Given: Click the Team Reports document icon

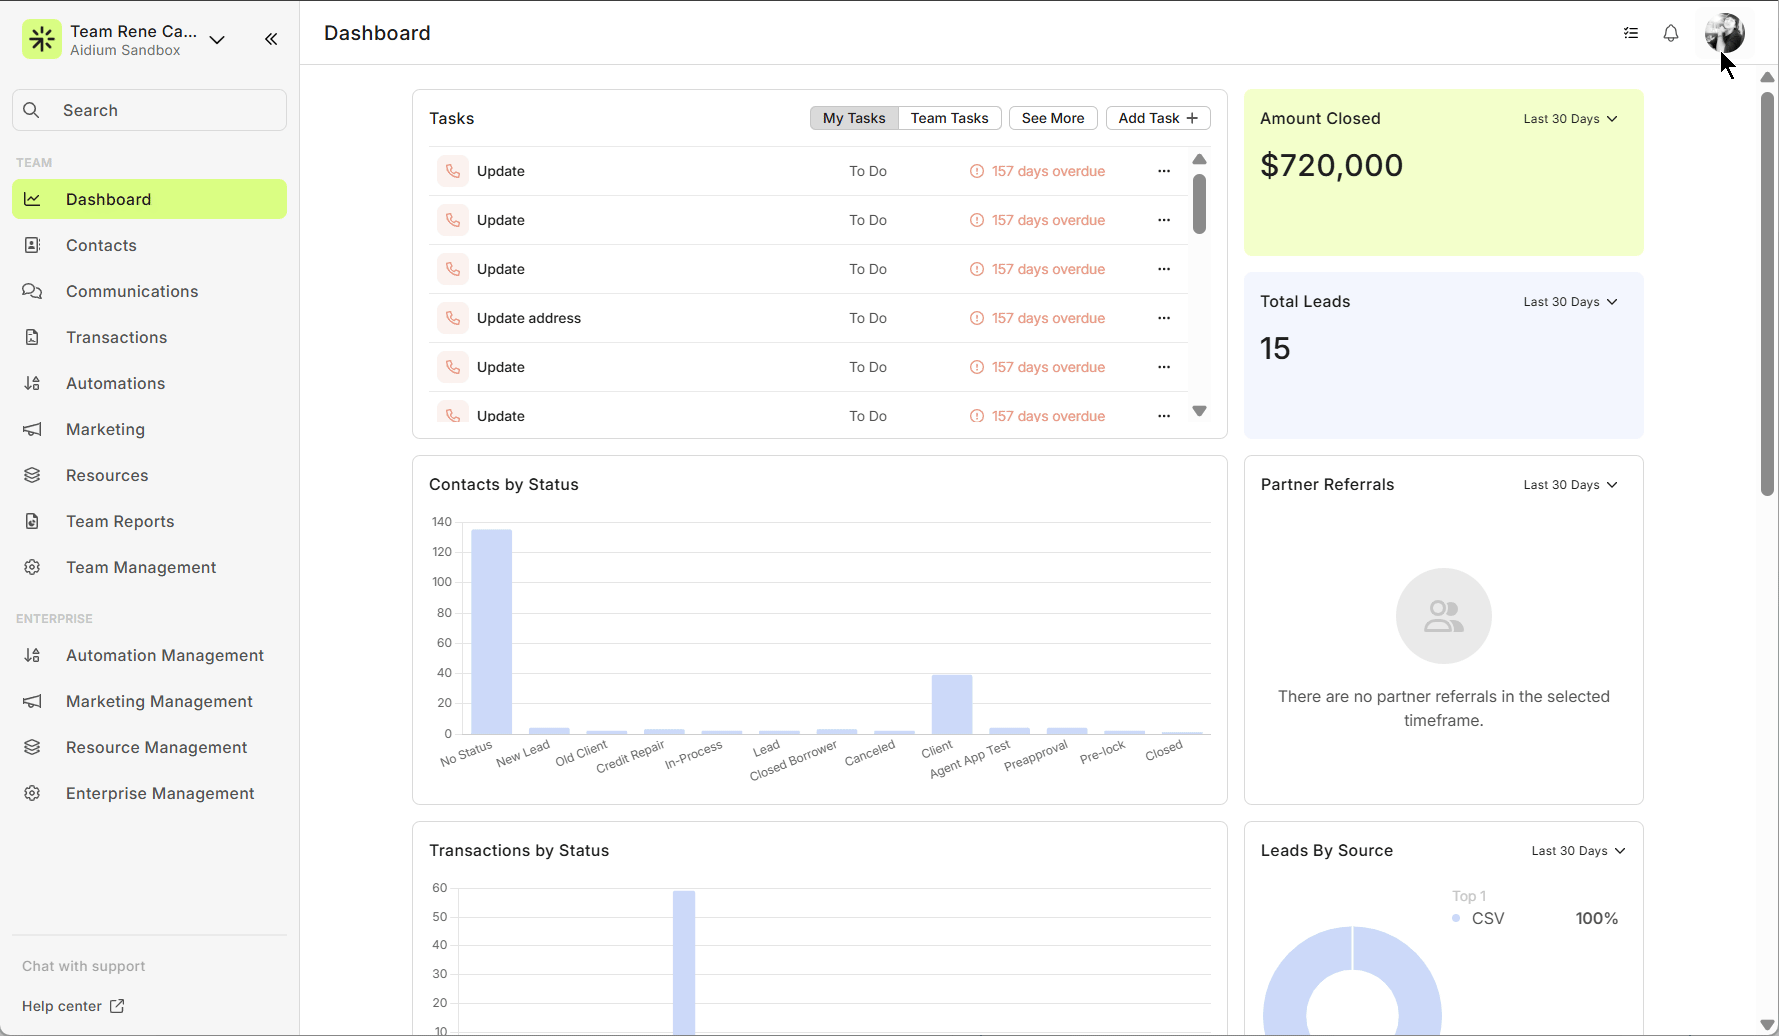Looking at the screenshot, I should (x=32, y=521).
